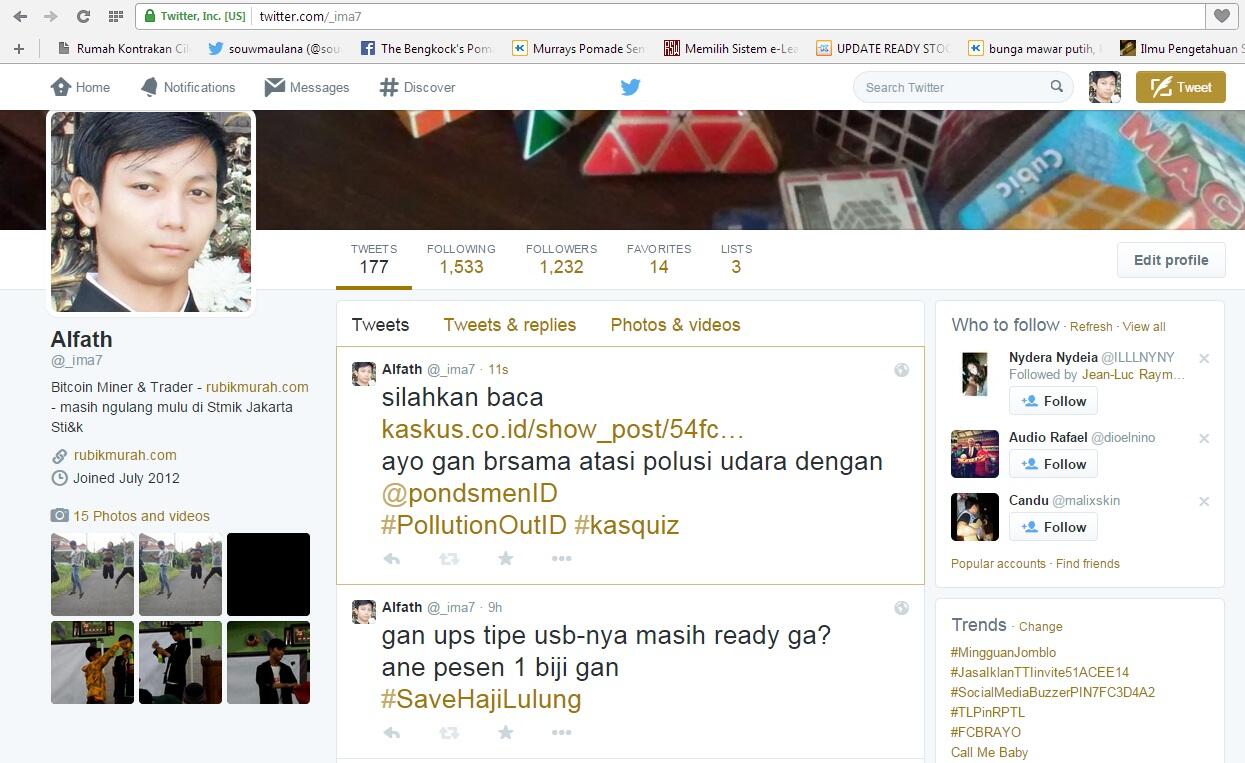Follow Audio Rafael
Viewport: 1245px width, 763px height.
(1053, 463)
